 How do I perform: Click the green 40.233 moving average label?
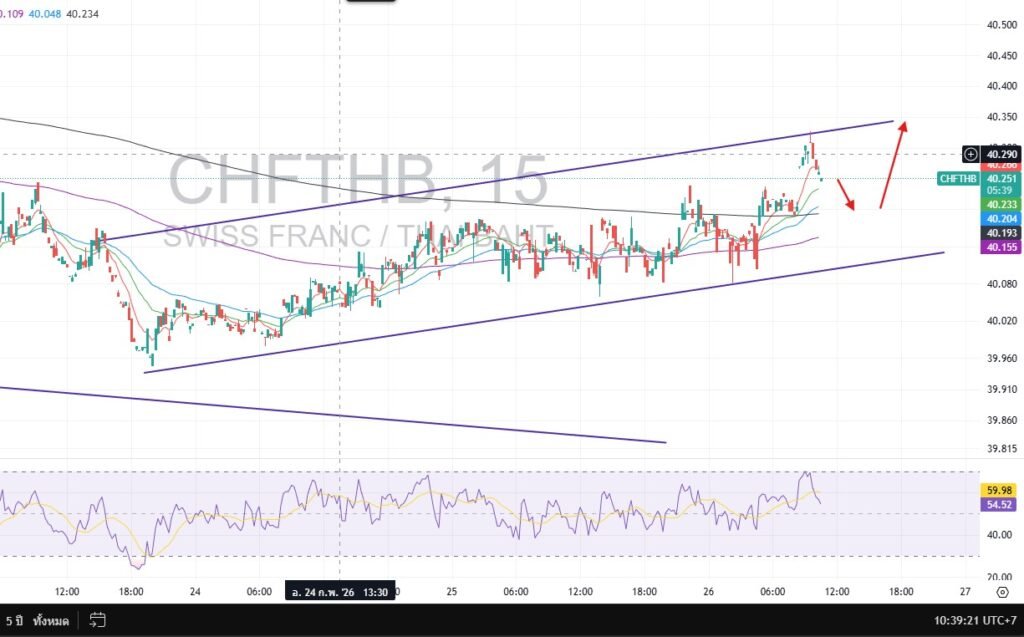coord(1001,204)
